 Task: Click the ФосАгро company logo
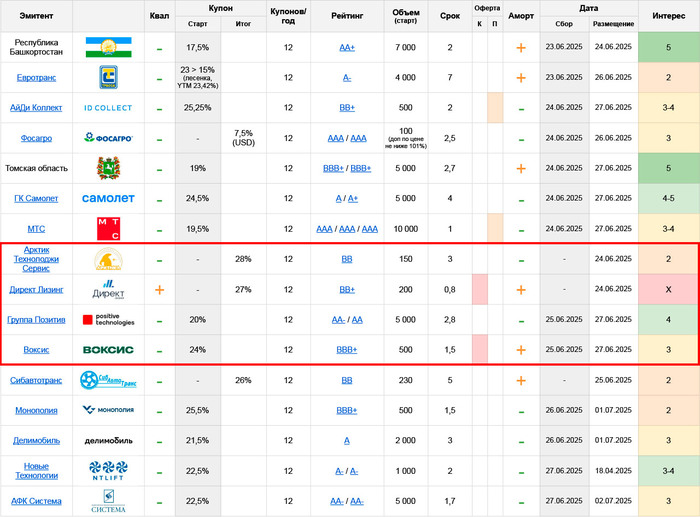tap(108, 138)
